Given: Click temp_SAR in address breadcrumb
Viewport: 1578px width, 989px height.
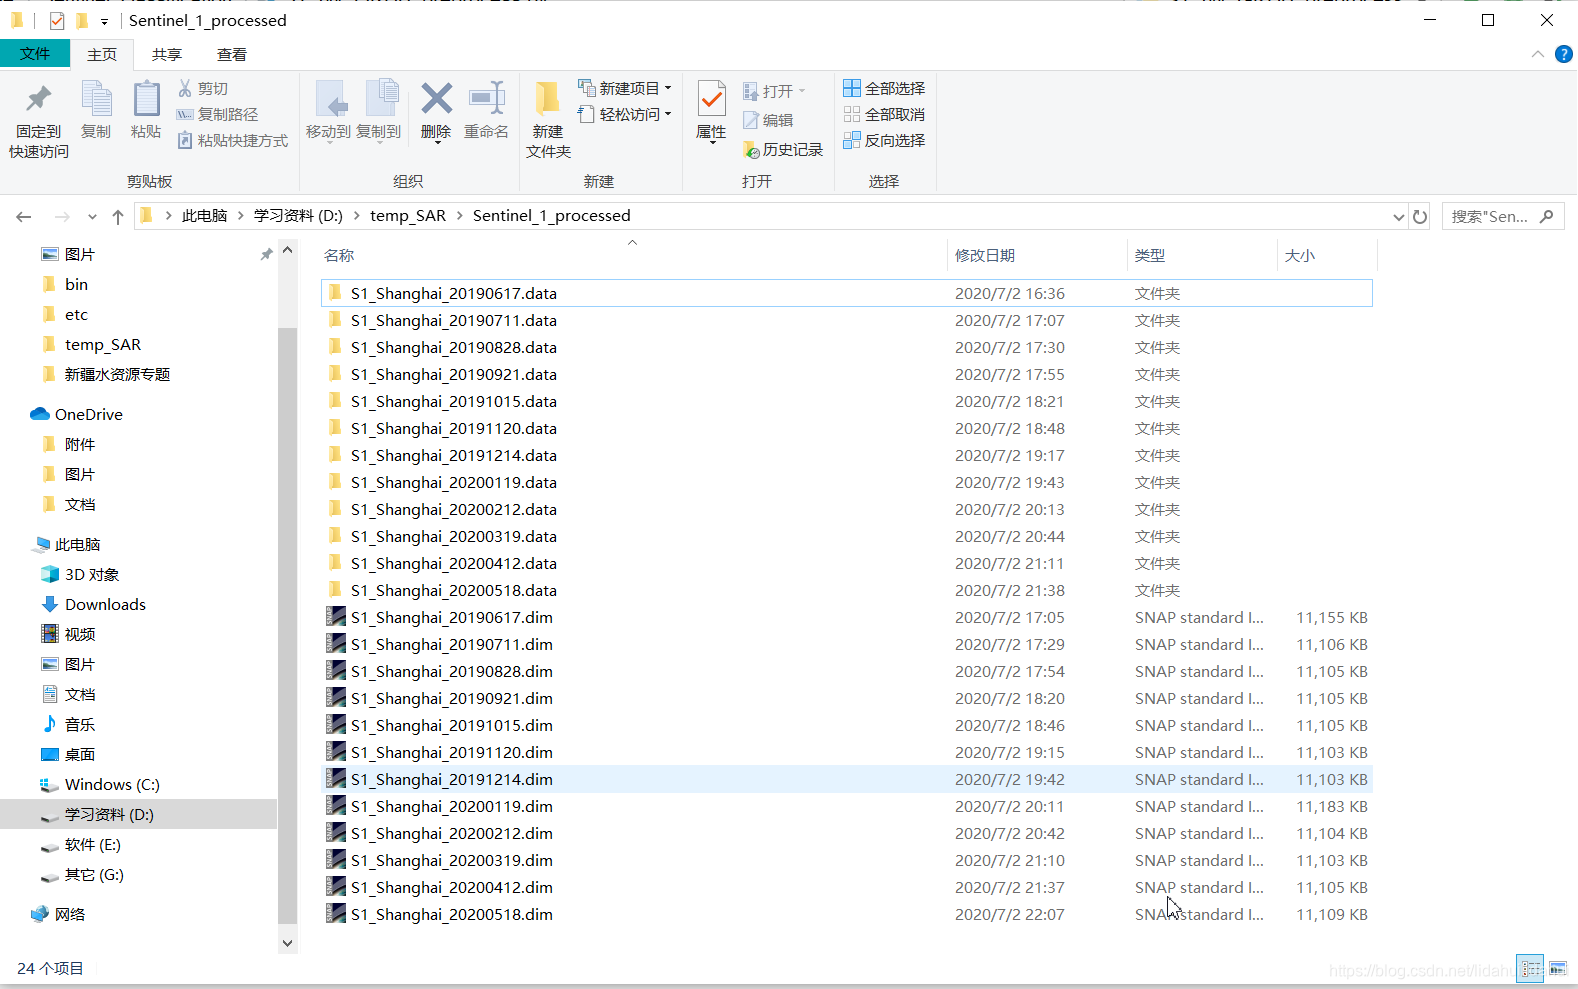Looking at the screenshot, I should [408, 215].
